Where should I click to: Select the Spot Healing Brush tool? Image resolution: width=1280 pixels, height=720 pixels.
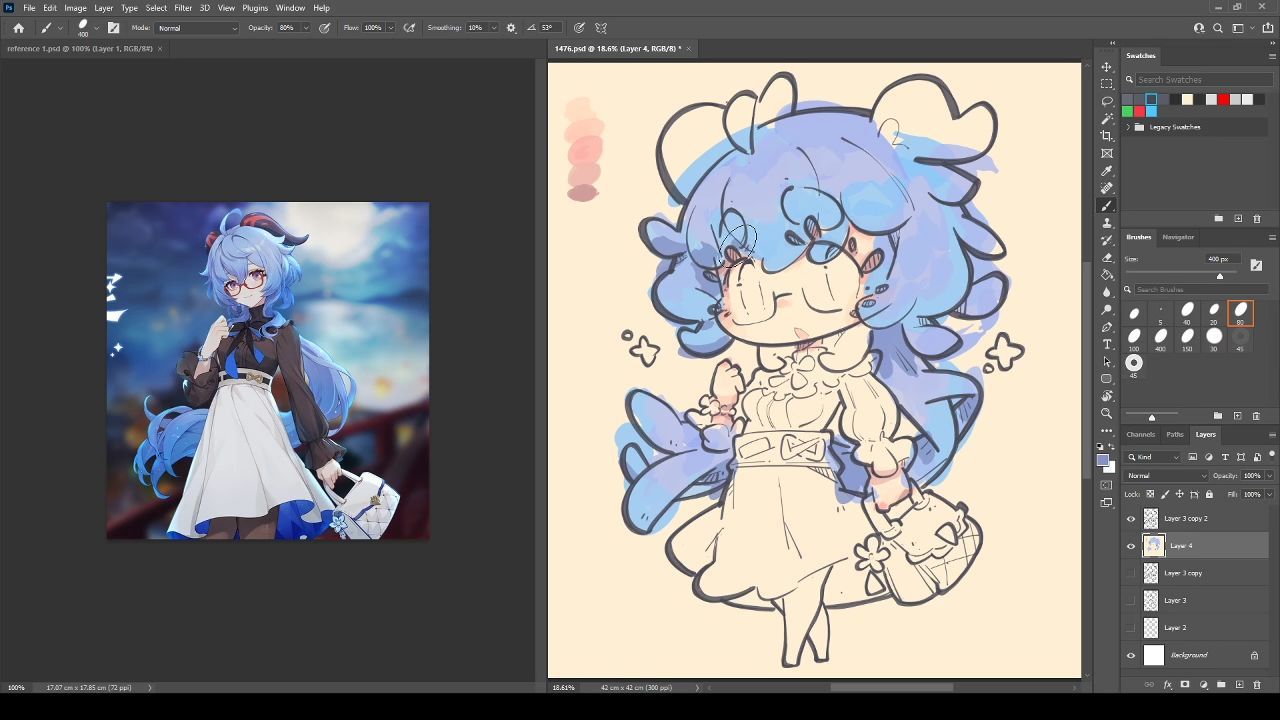(x=1107, y=188)
